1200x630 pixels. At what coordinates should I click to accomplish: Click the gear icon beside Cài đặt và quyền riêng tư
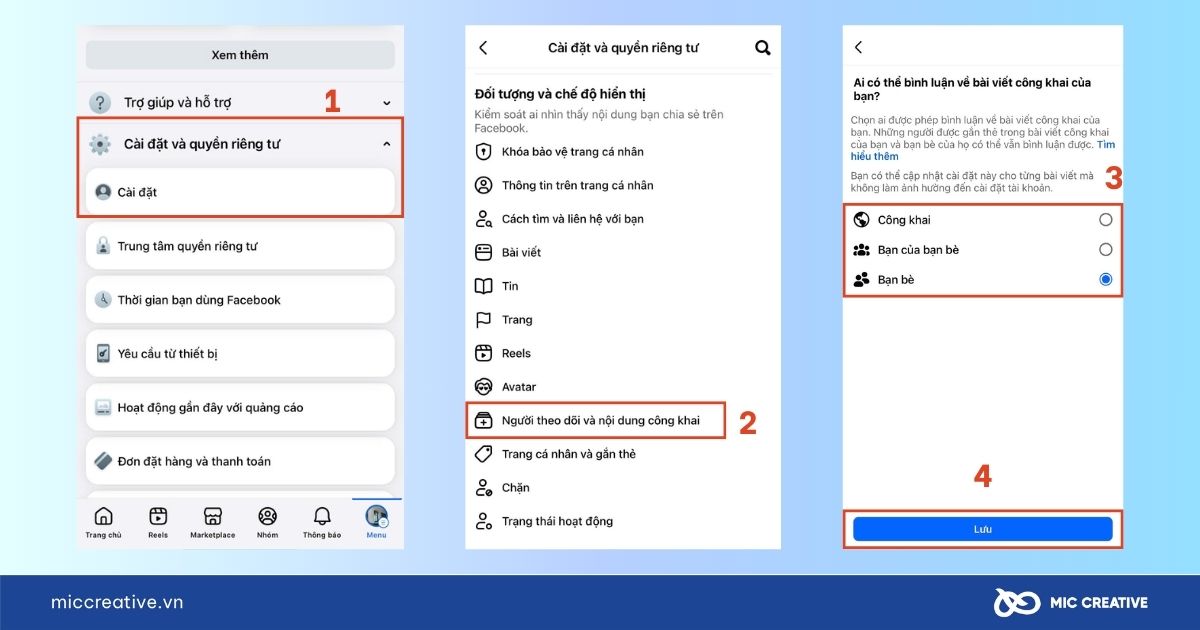click(100, 145)
